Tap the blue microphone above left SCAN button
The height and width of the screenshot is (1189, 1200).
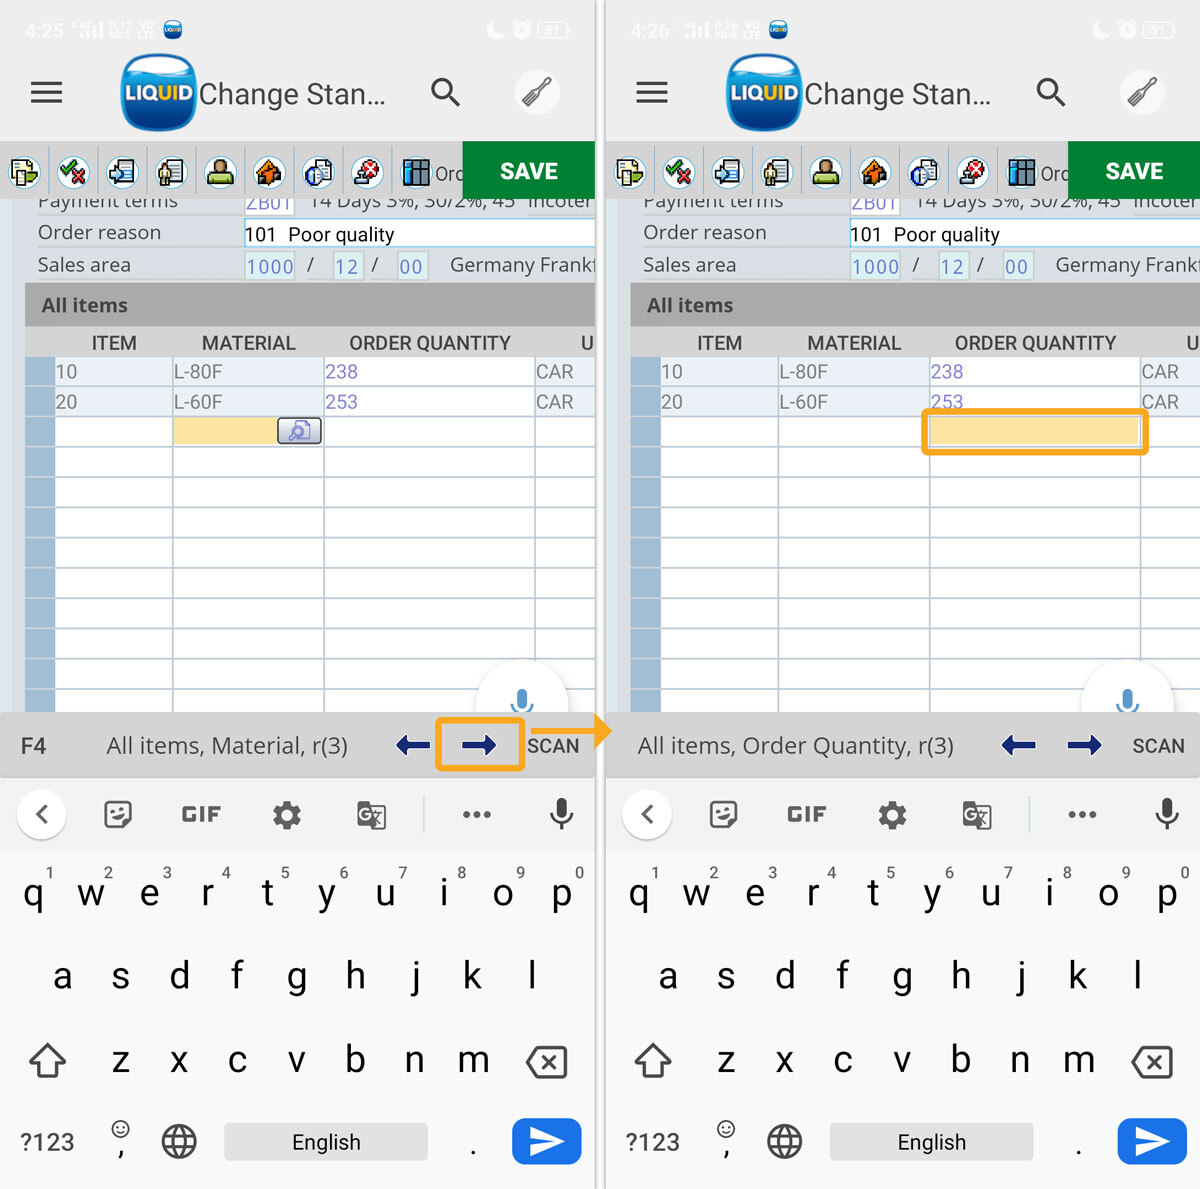tap(522, 699)
